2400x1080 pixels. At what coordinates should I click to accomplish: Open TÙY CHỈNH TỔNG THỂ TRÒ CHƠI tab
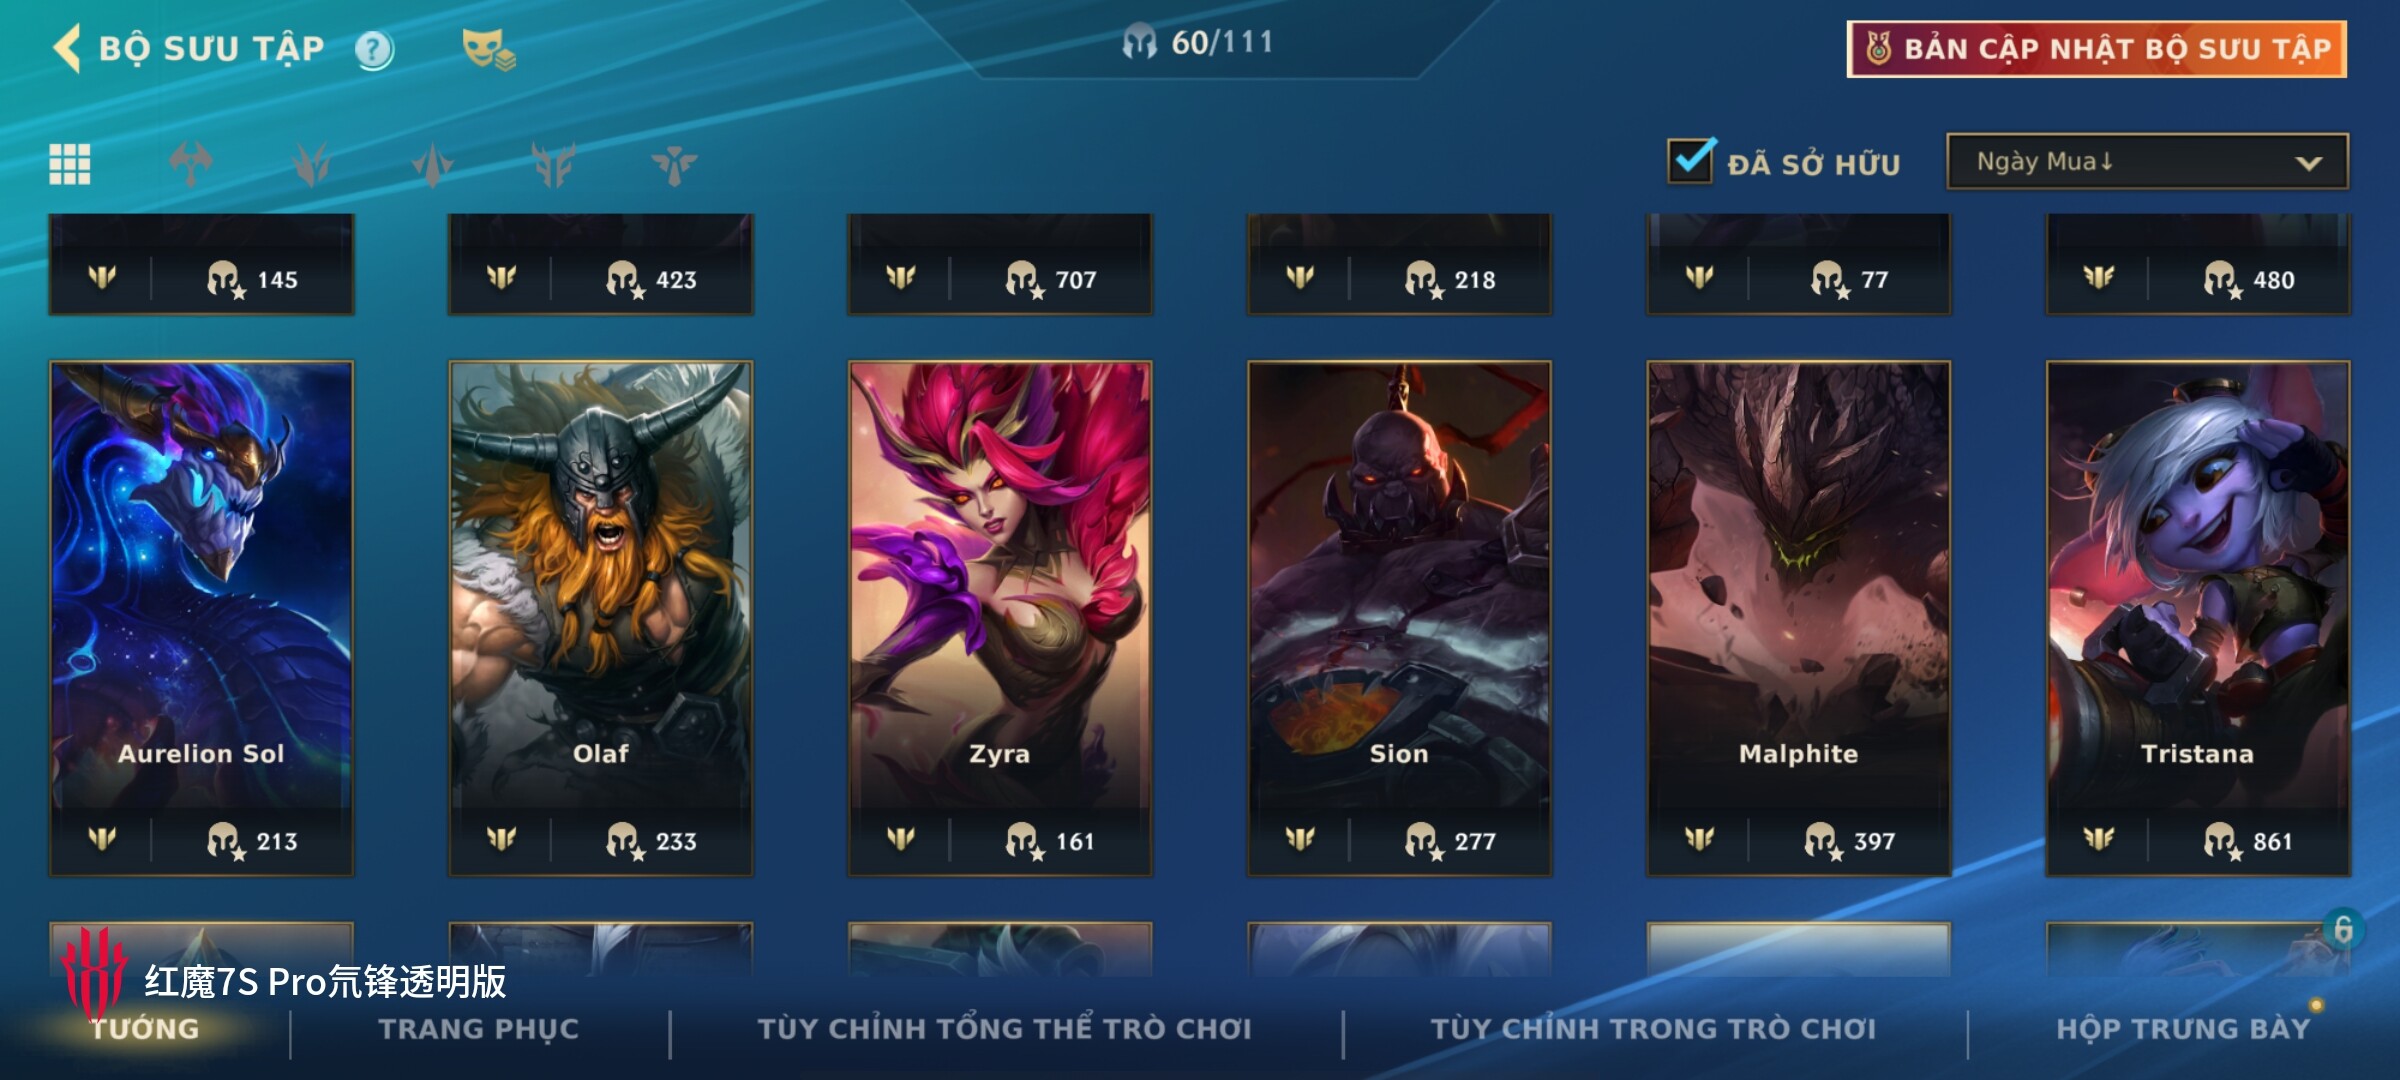coord(1004,1028)
